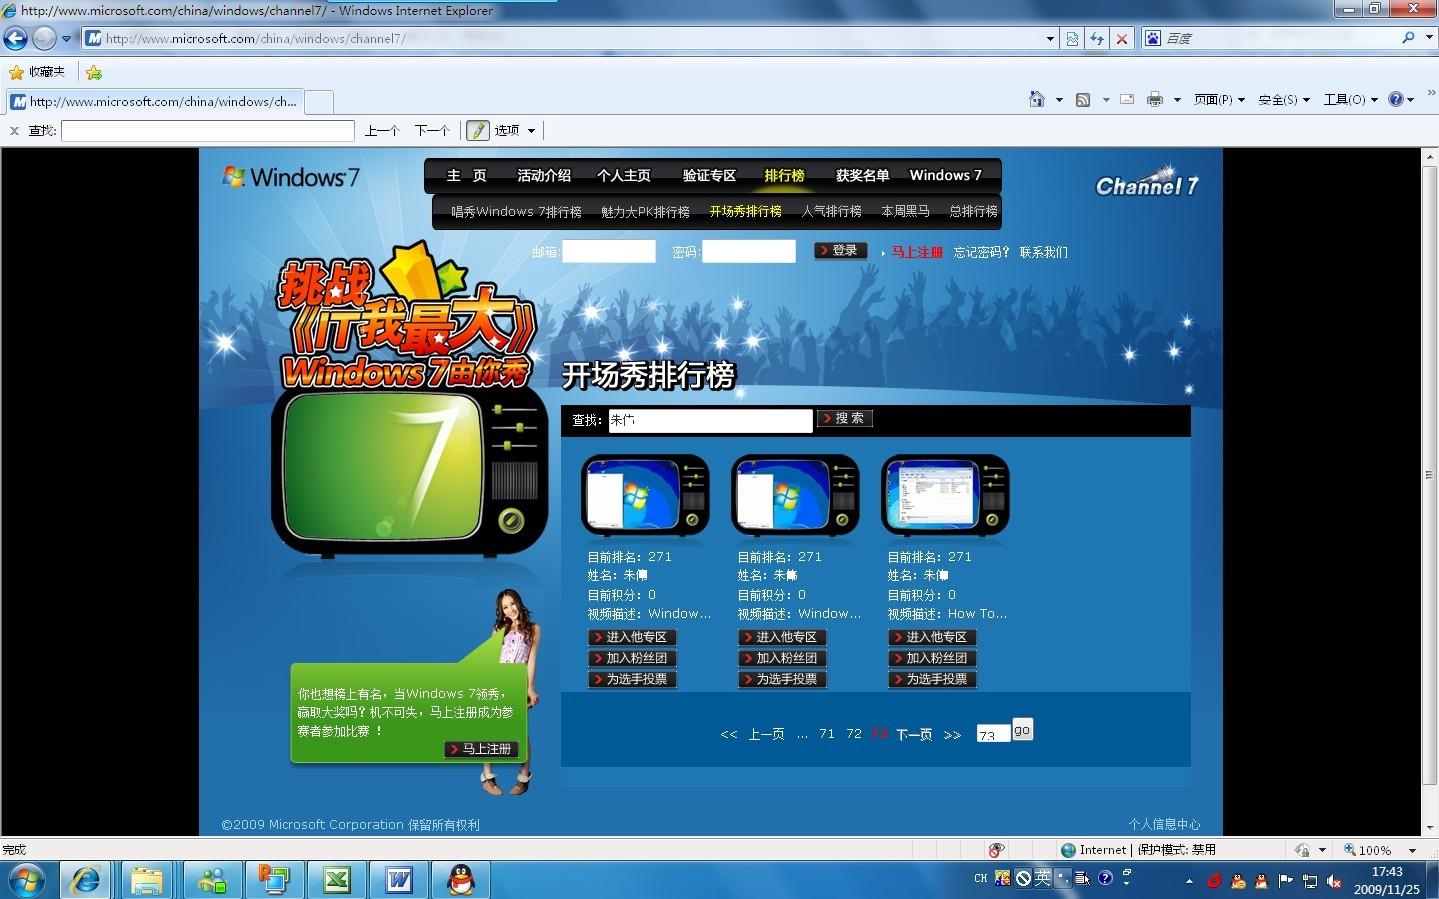Open the address bar URL history dropdown
The height and width of the screenshot is (899, 1439).
pos(1050,39)
